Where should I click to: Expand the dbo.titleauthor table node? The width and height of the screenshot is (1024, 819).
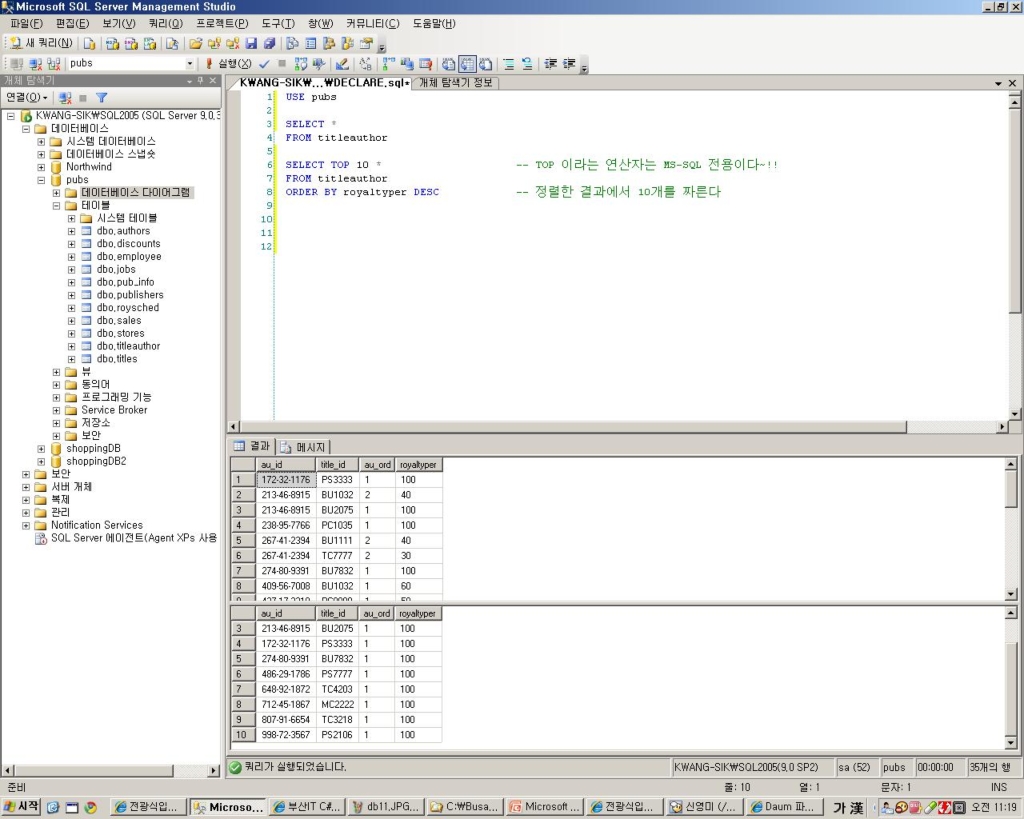71,346
